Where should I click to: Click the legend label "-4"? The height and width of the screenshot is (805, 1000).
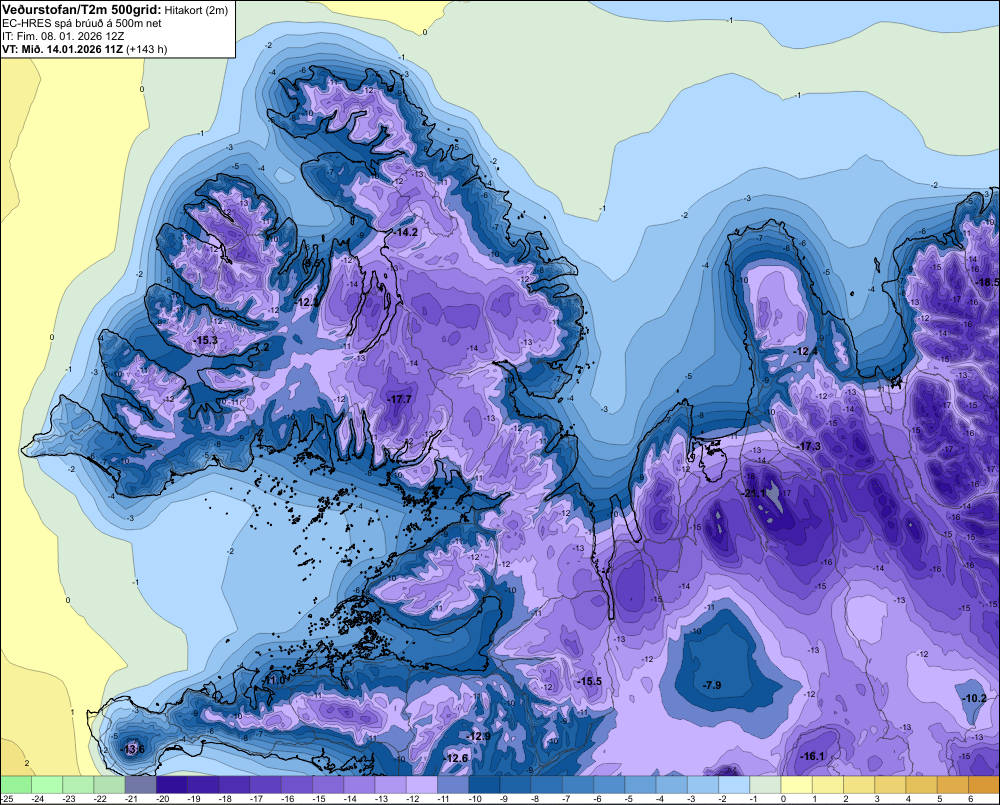(x=660, y=799)
